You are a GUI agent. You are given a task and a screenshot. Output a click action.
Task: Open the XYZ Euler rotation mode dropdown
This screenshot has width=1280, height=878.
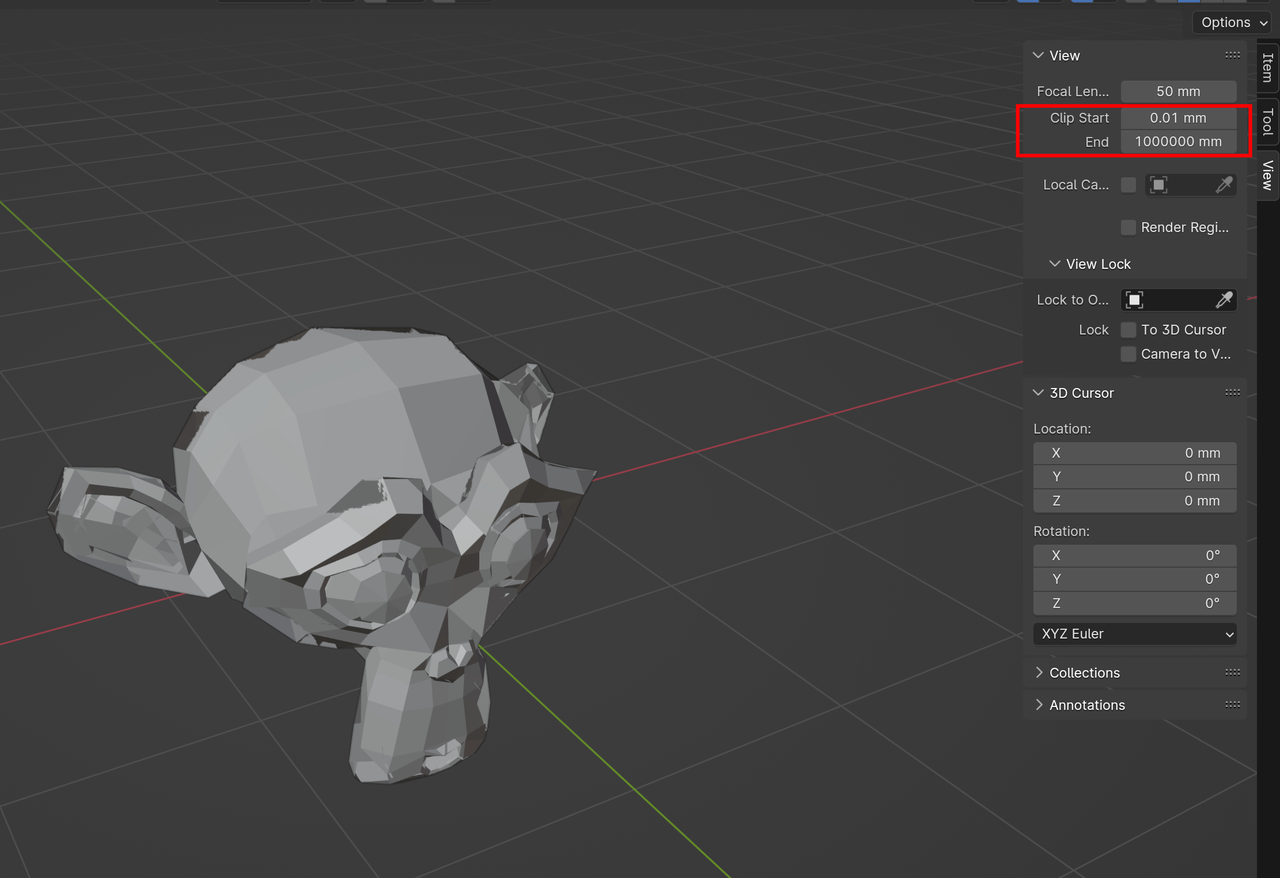[x=1135, y=634]
